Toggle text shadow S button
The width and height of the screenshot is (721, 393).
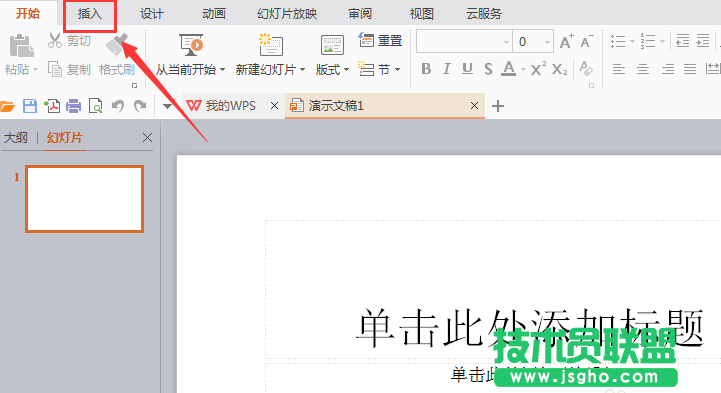point(488,69)
